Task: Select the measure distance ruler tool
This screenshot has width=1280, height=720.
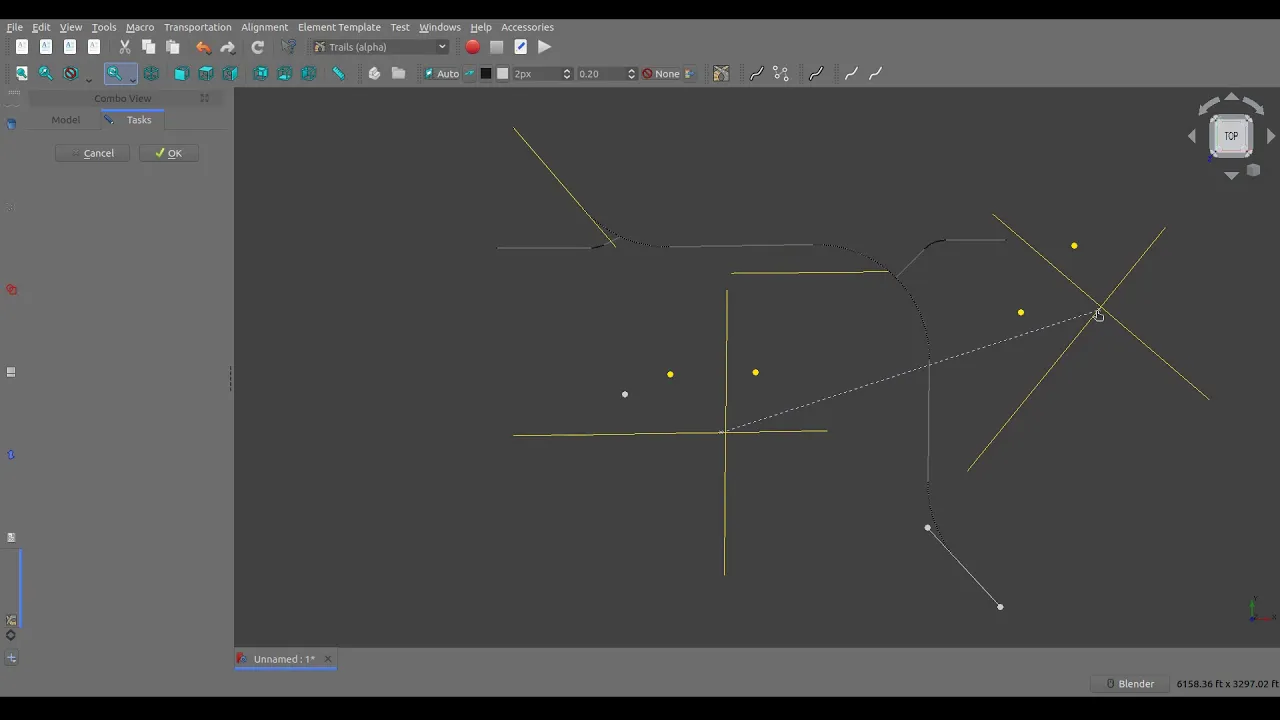Action: click(339, 74)
